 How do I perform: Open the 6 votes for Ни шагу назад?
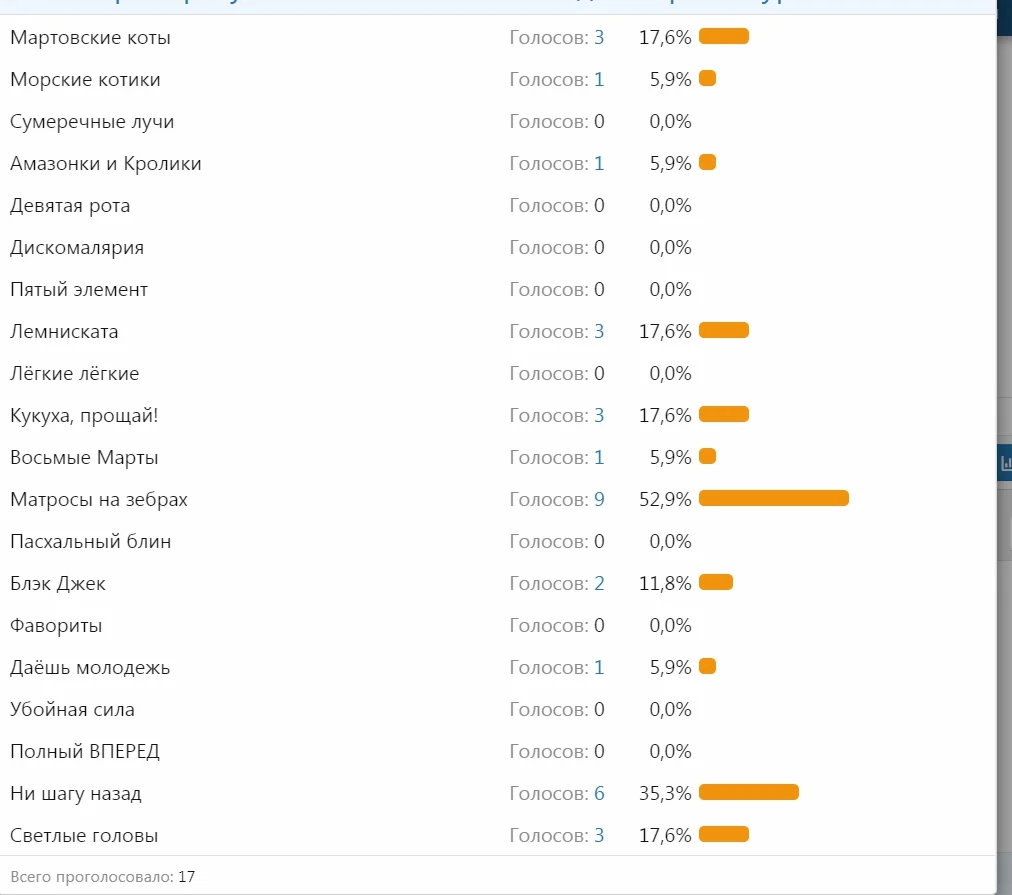click(599, 794)
